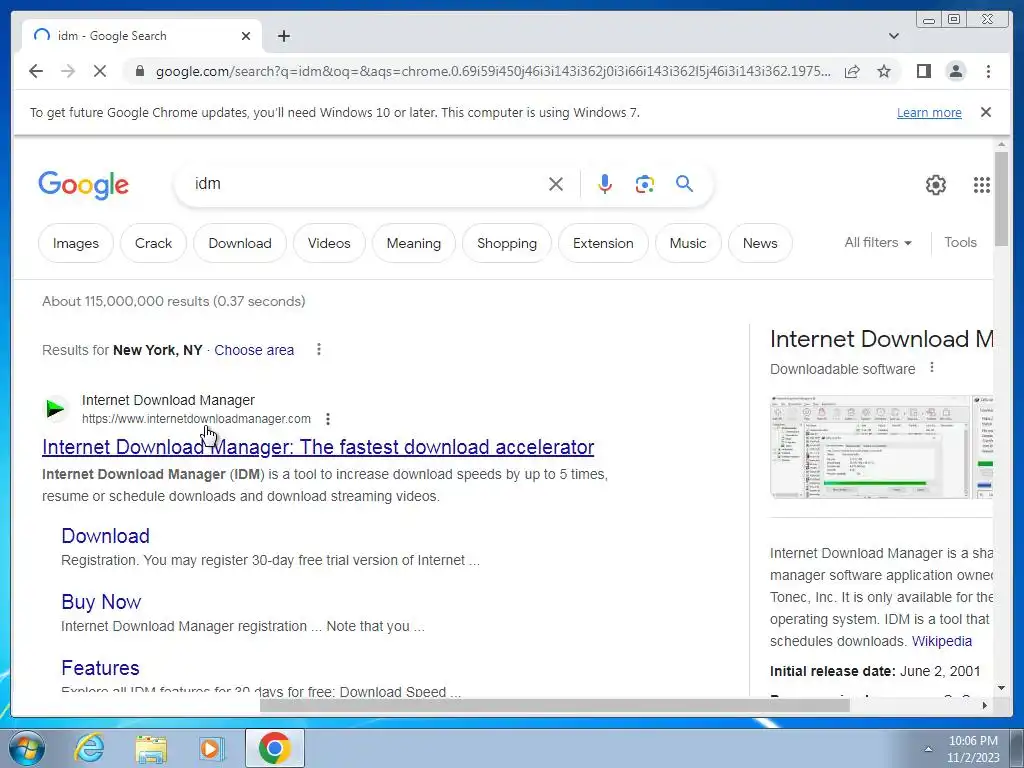The width and height of the screenshot is (1024, 768).
Task: Filter results by Videos
Action: [x=329, y=243]
